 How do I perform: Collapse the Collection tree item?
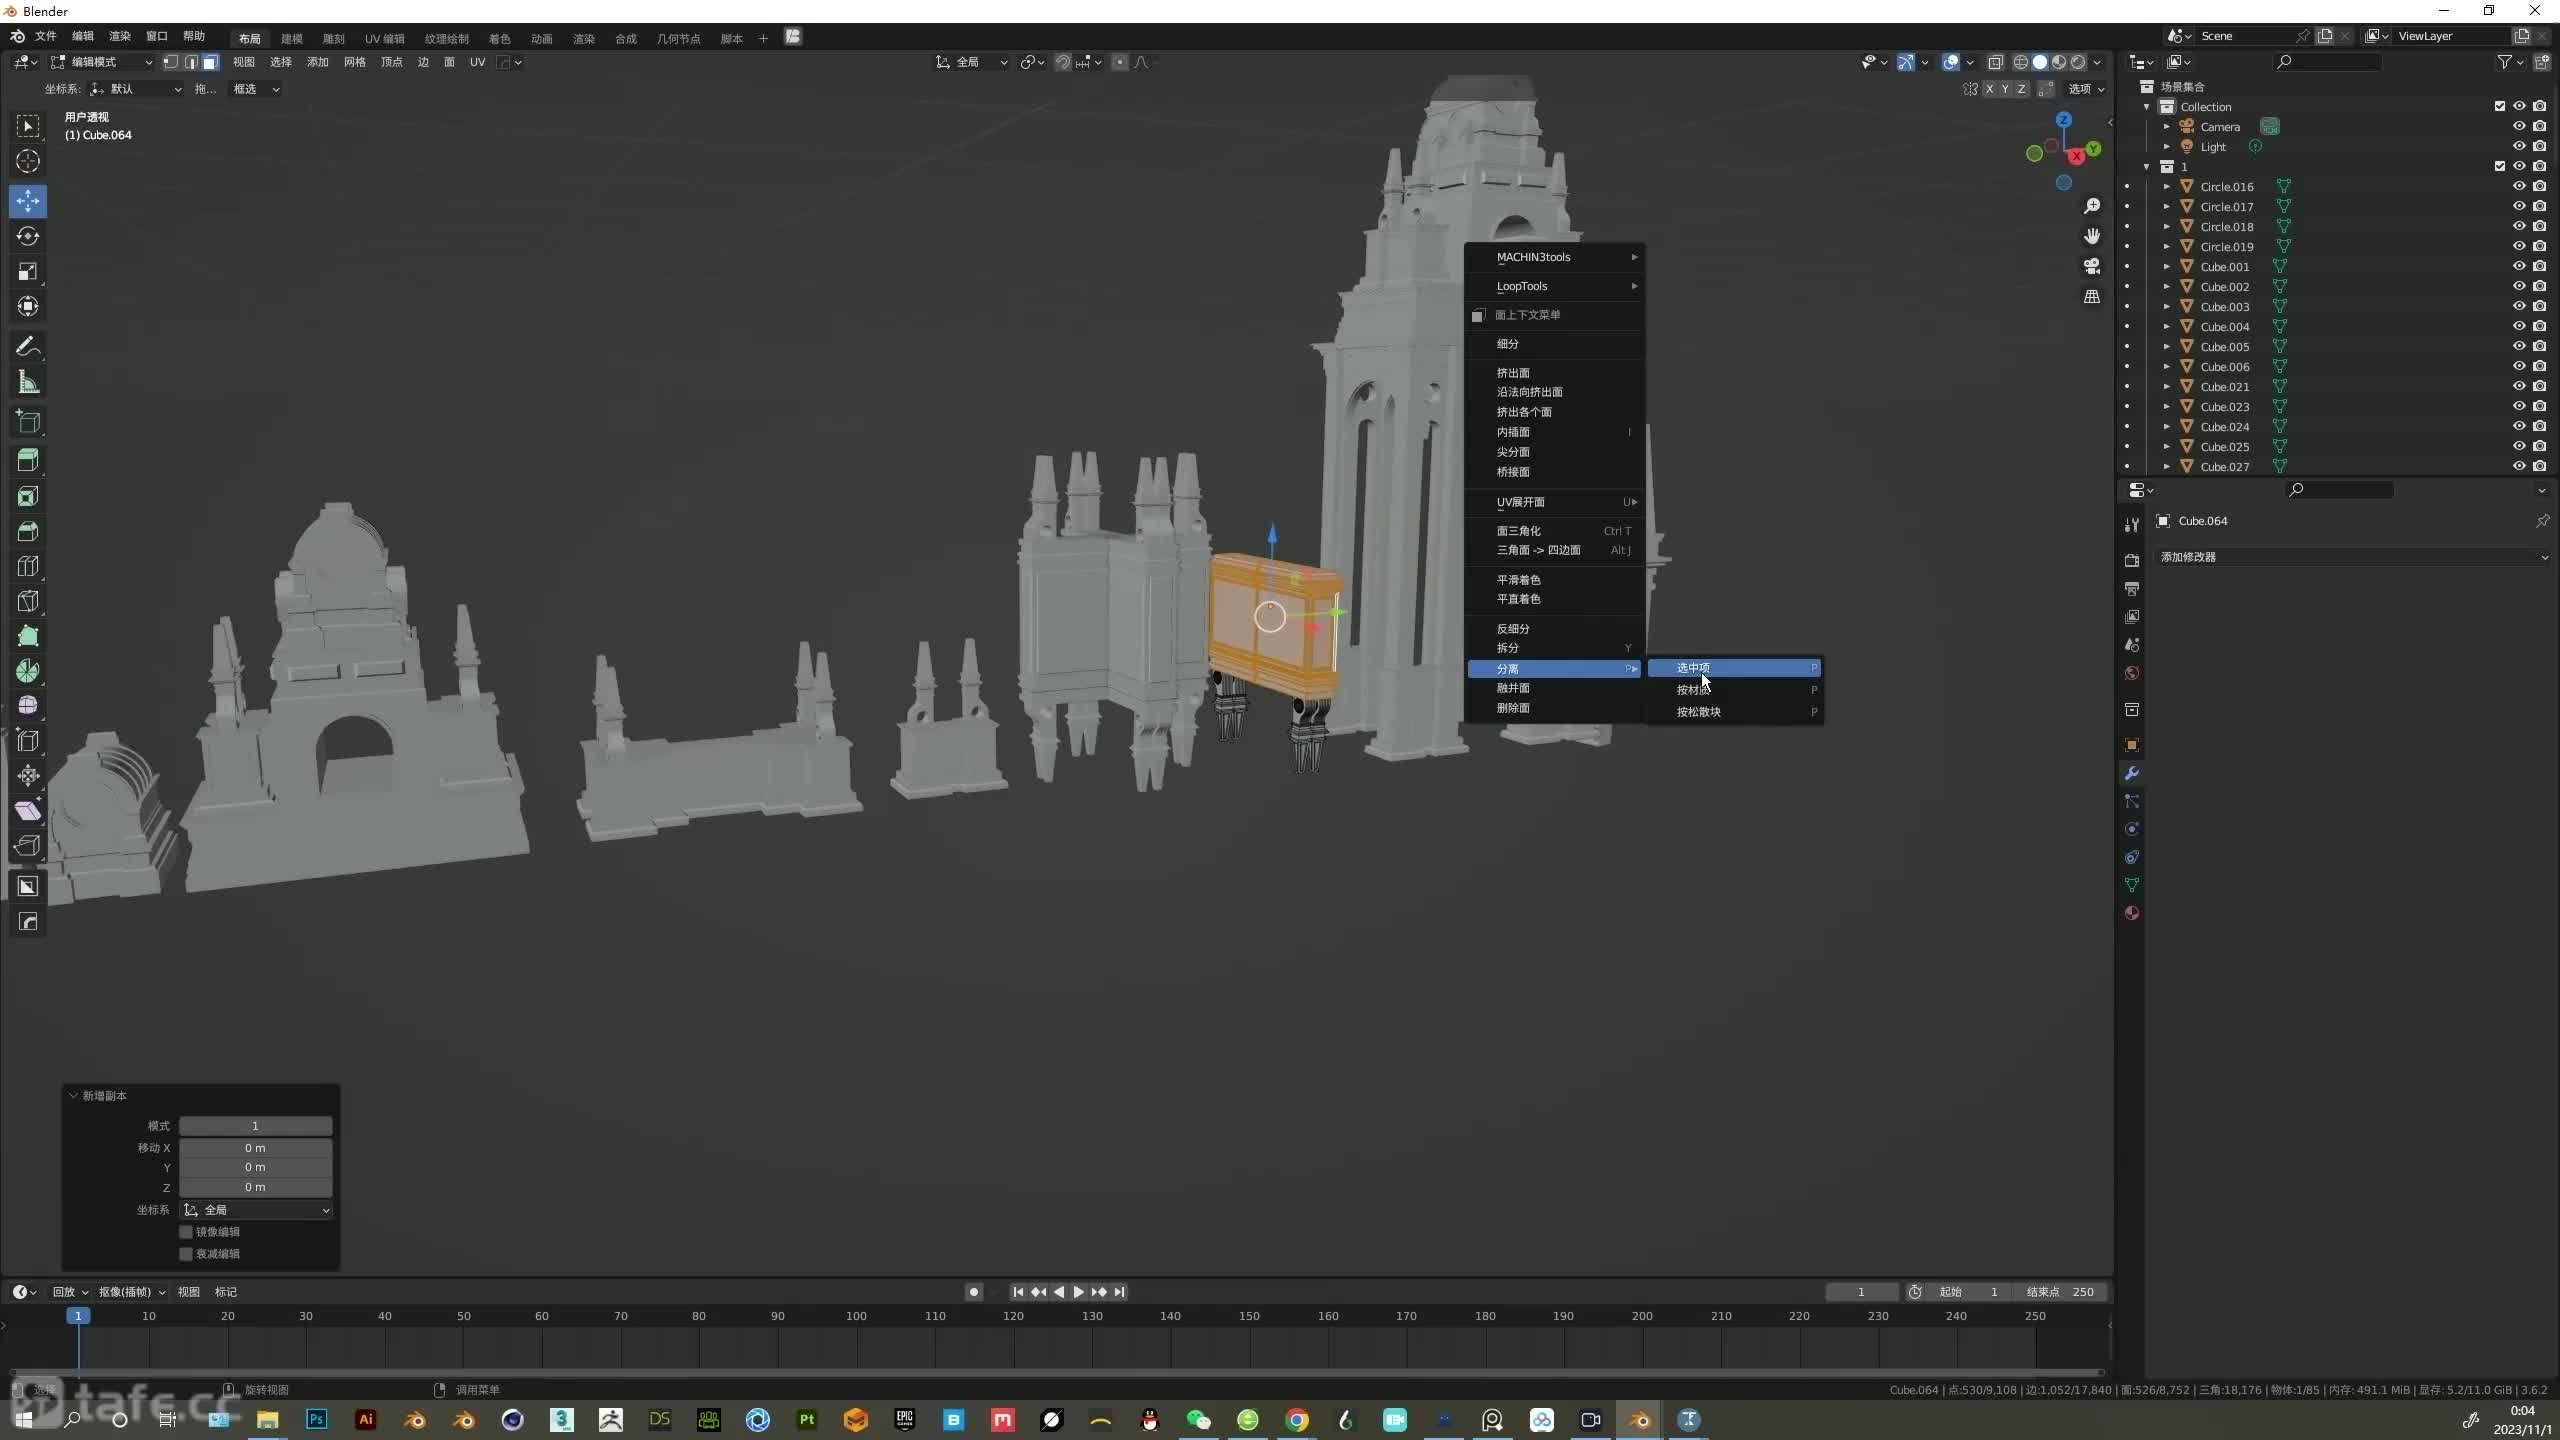(x=2146, y=106)
